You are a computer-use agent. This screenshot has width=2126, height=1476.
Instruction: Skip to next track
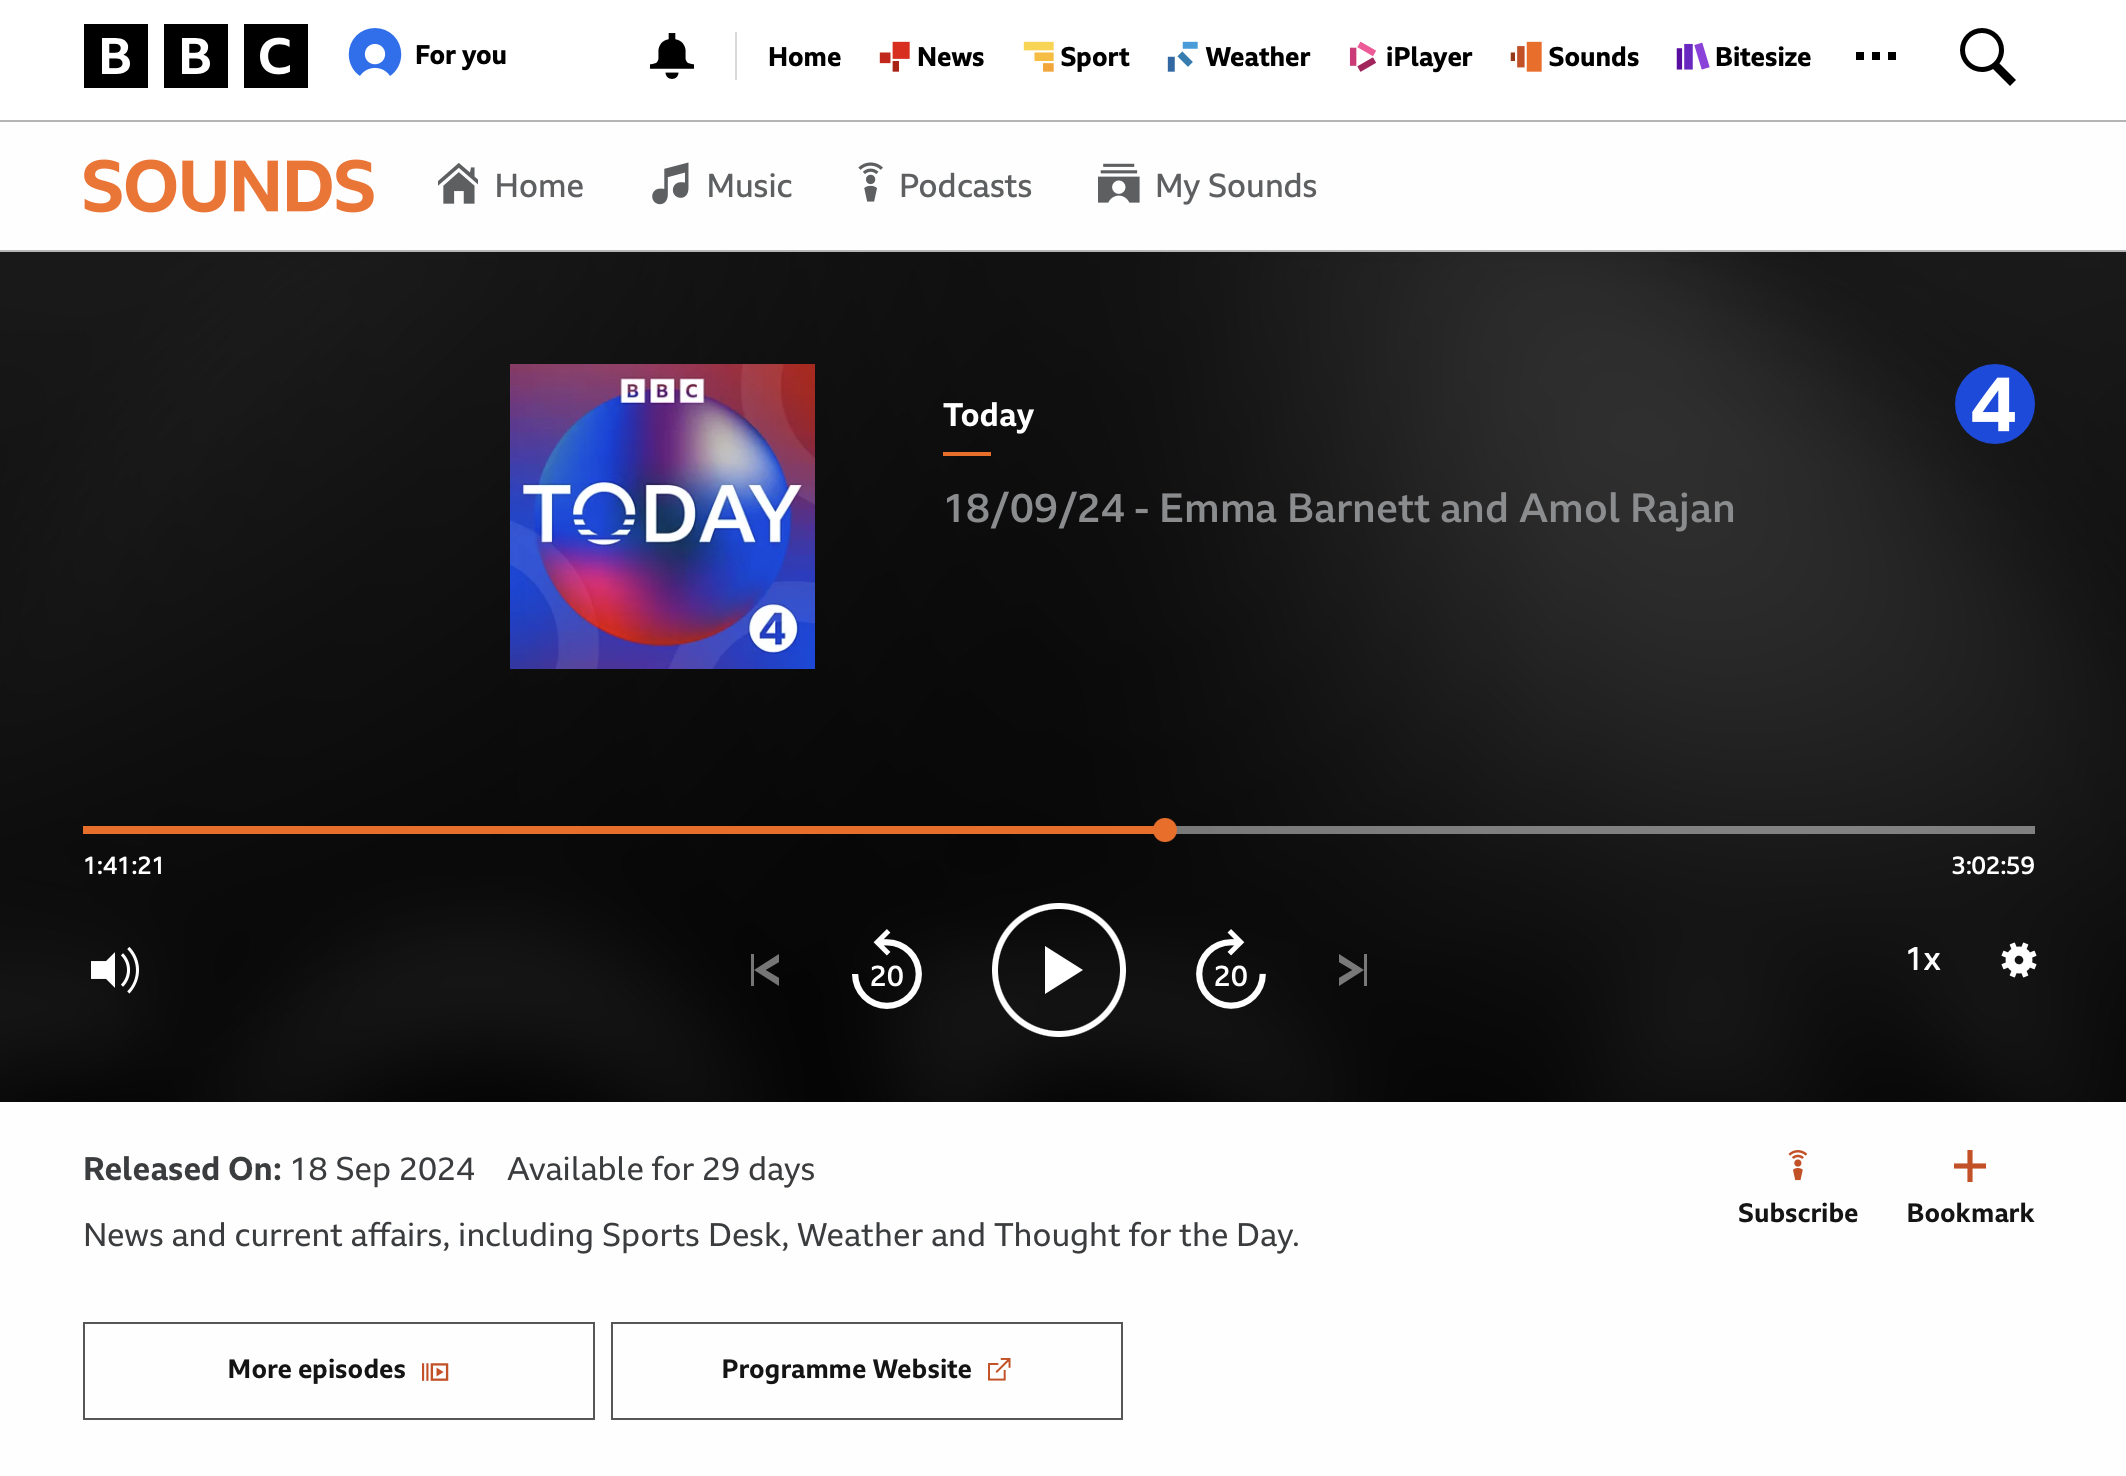1353,970
